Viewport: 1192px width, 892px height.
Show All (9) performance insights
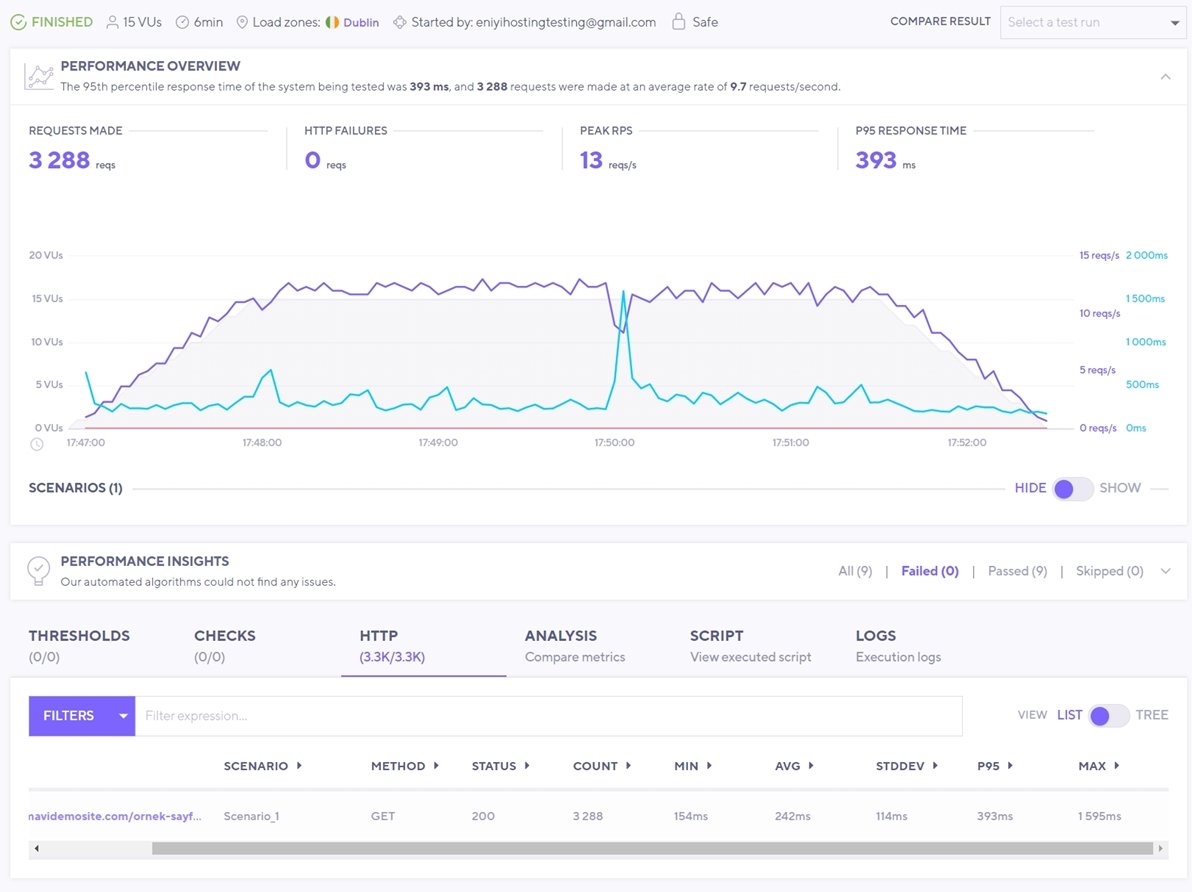pos(855,571)
